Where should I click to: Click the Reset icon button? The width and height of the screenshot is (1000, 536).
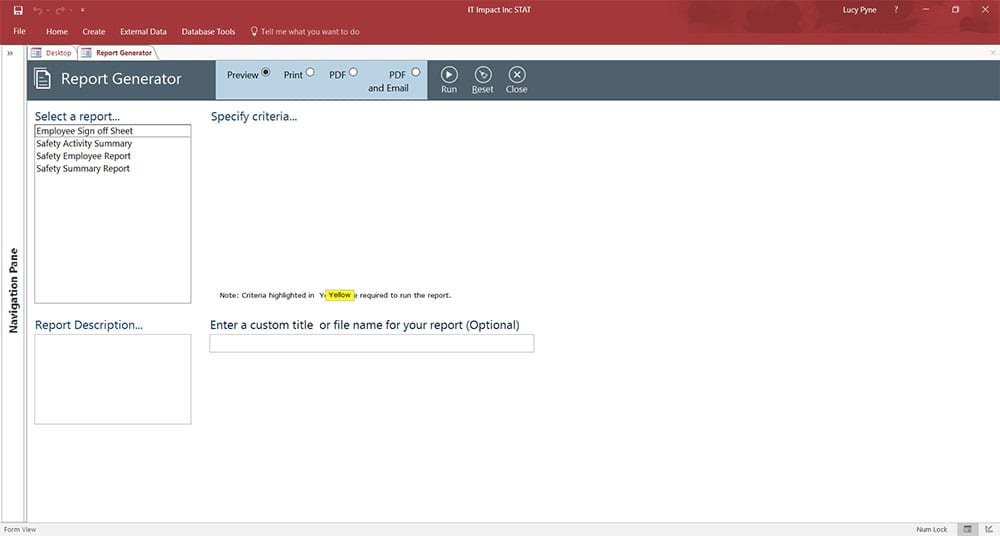(x=483, y=75)
